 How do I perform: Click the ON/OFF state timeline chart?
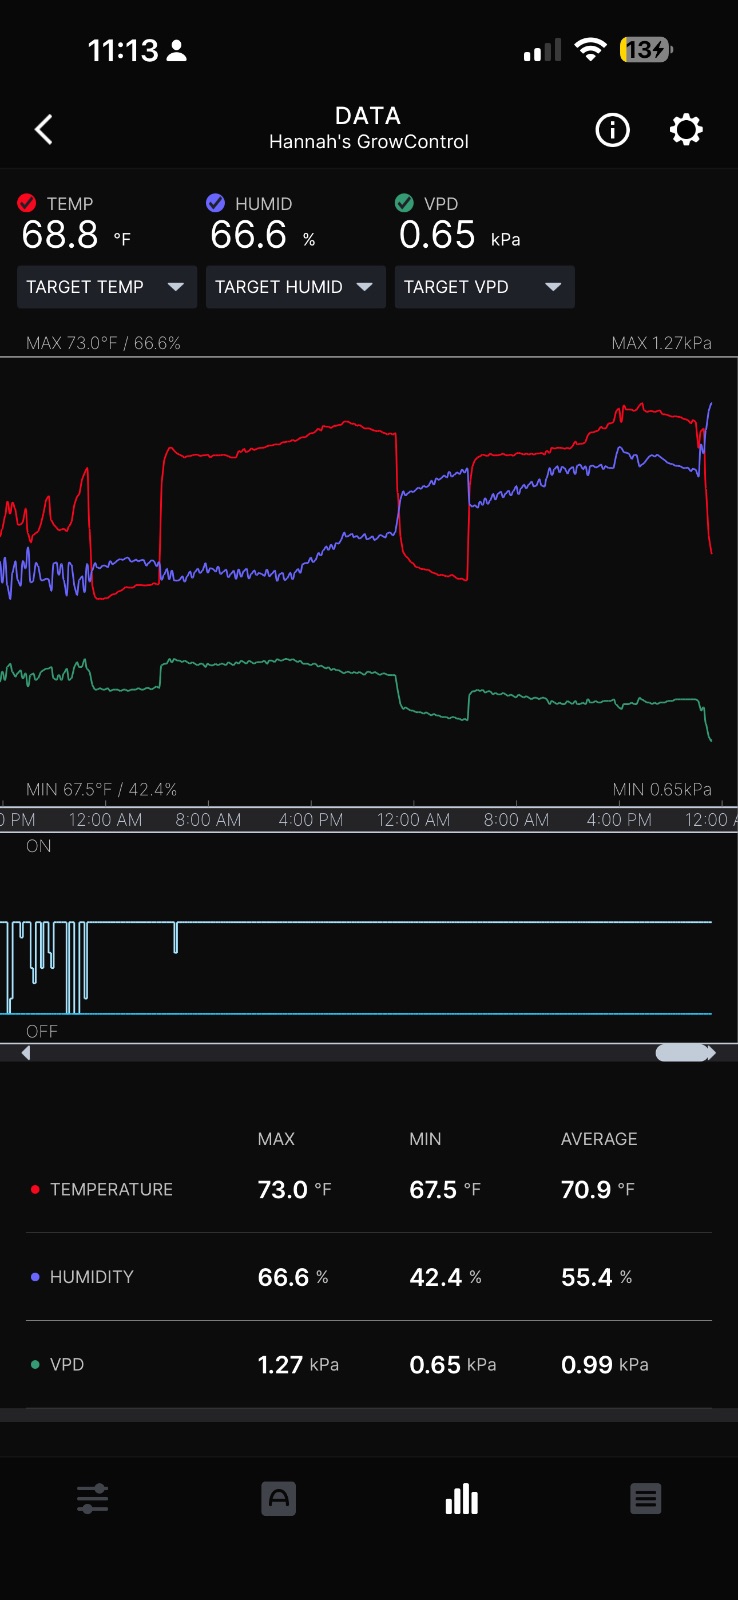369,940
